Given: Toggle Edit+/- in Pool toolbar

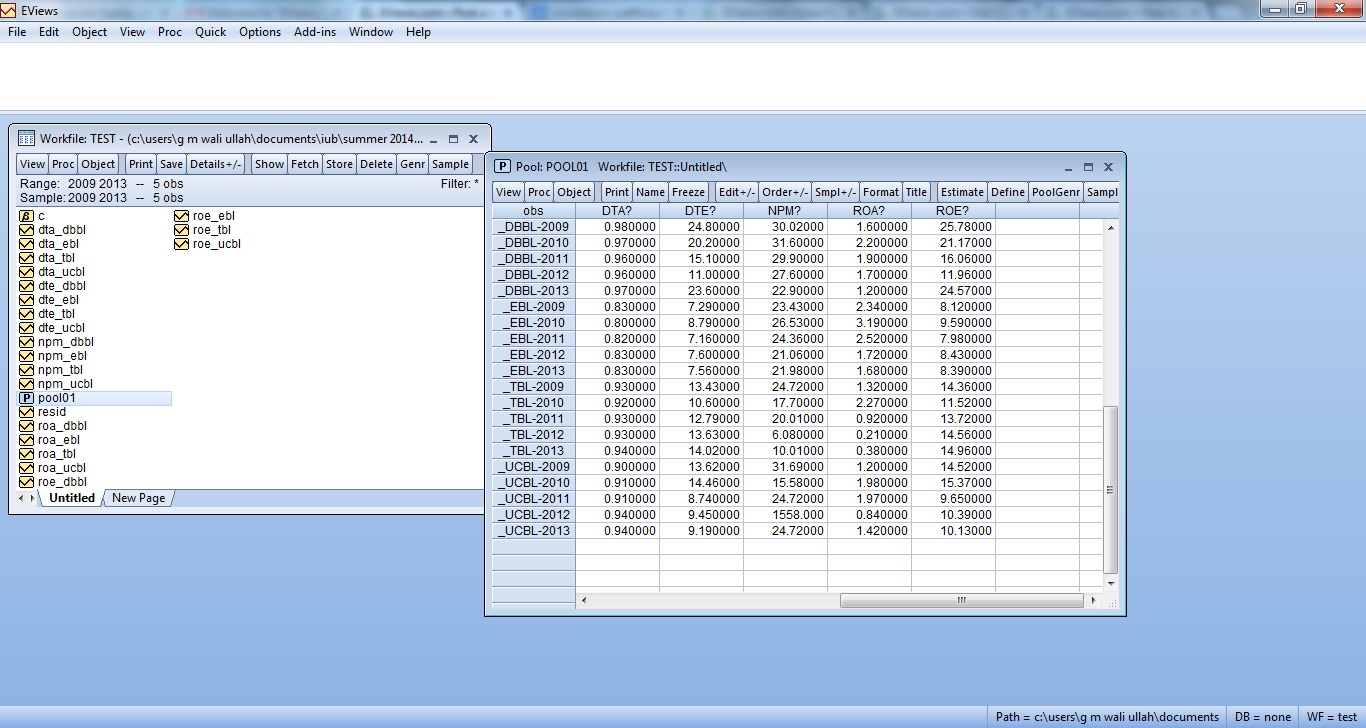Looking at the screenshot, I should tap(736, 192).
